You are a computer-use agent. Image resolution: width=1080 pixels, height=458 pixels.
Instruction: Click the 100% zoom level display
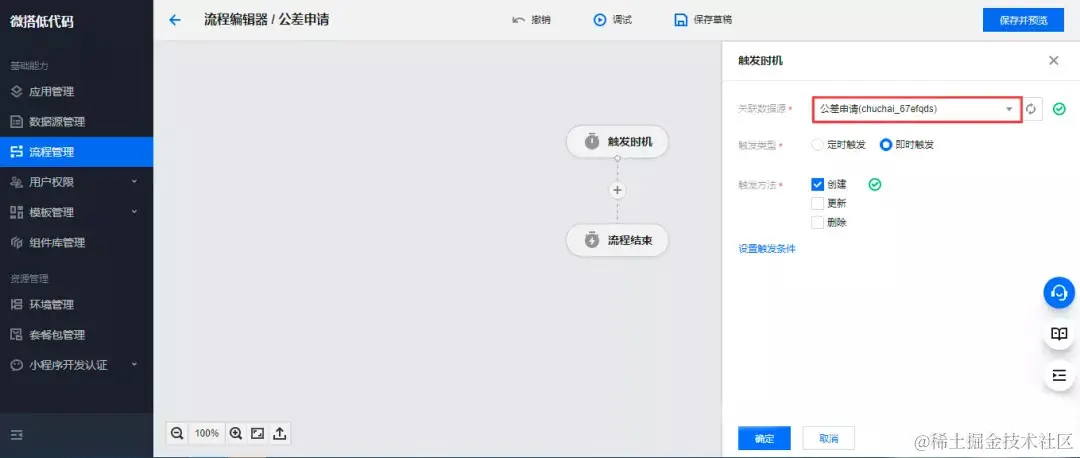tap(207, 433)
